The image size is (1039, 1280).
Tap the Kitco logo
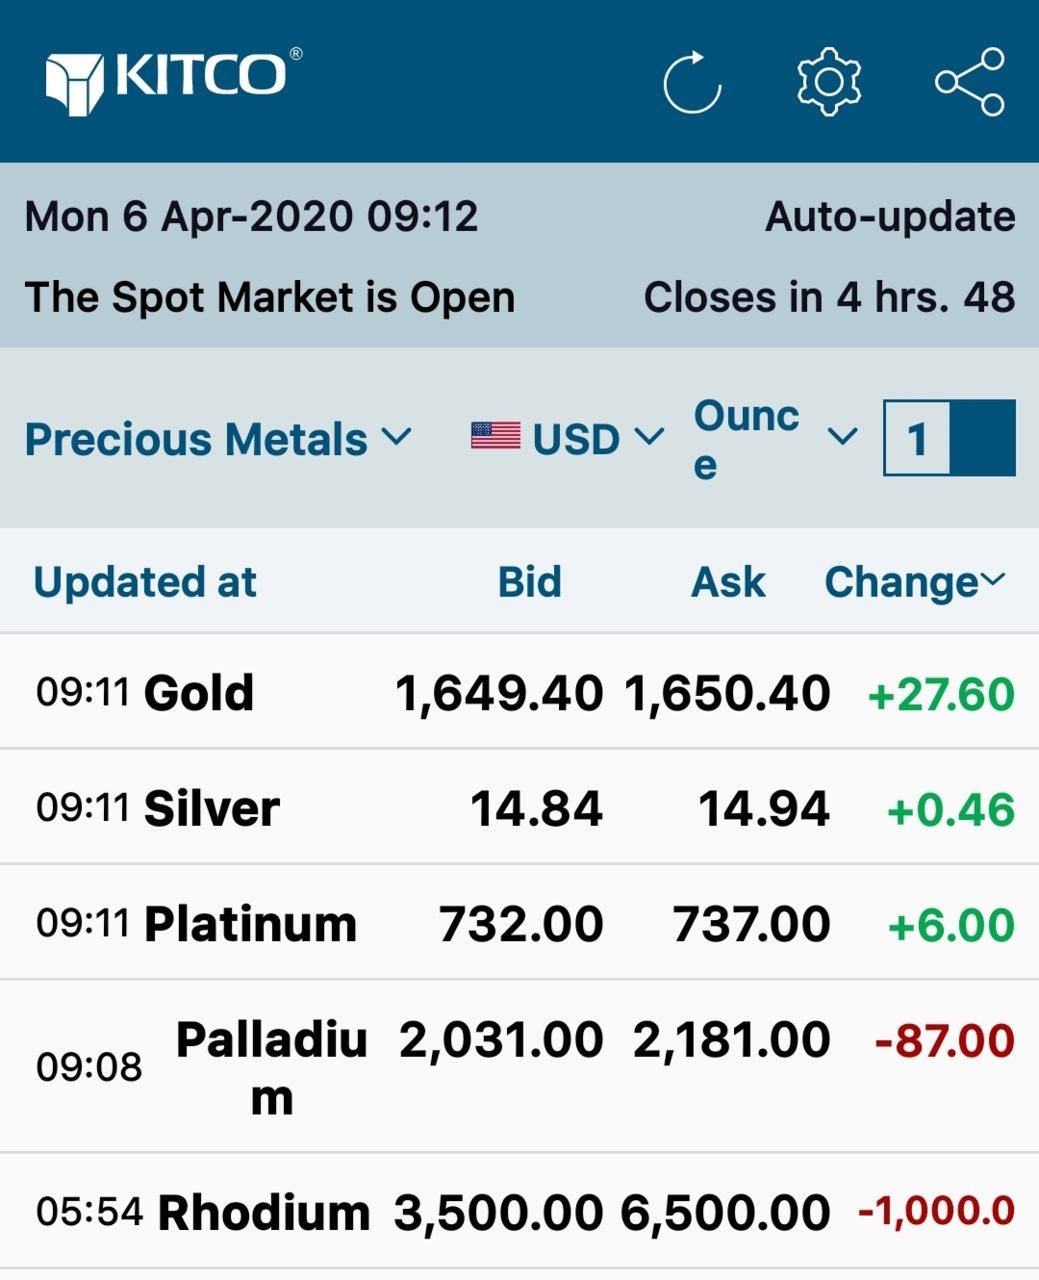tap(173, 81)
